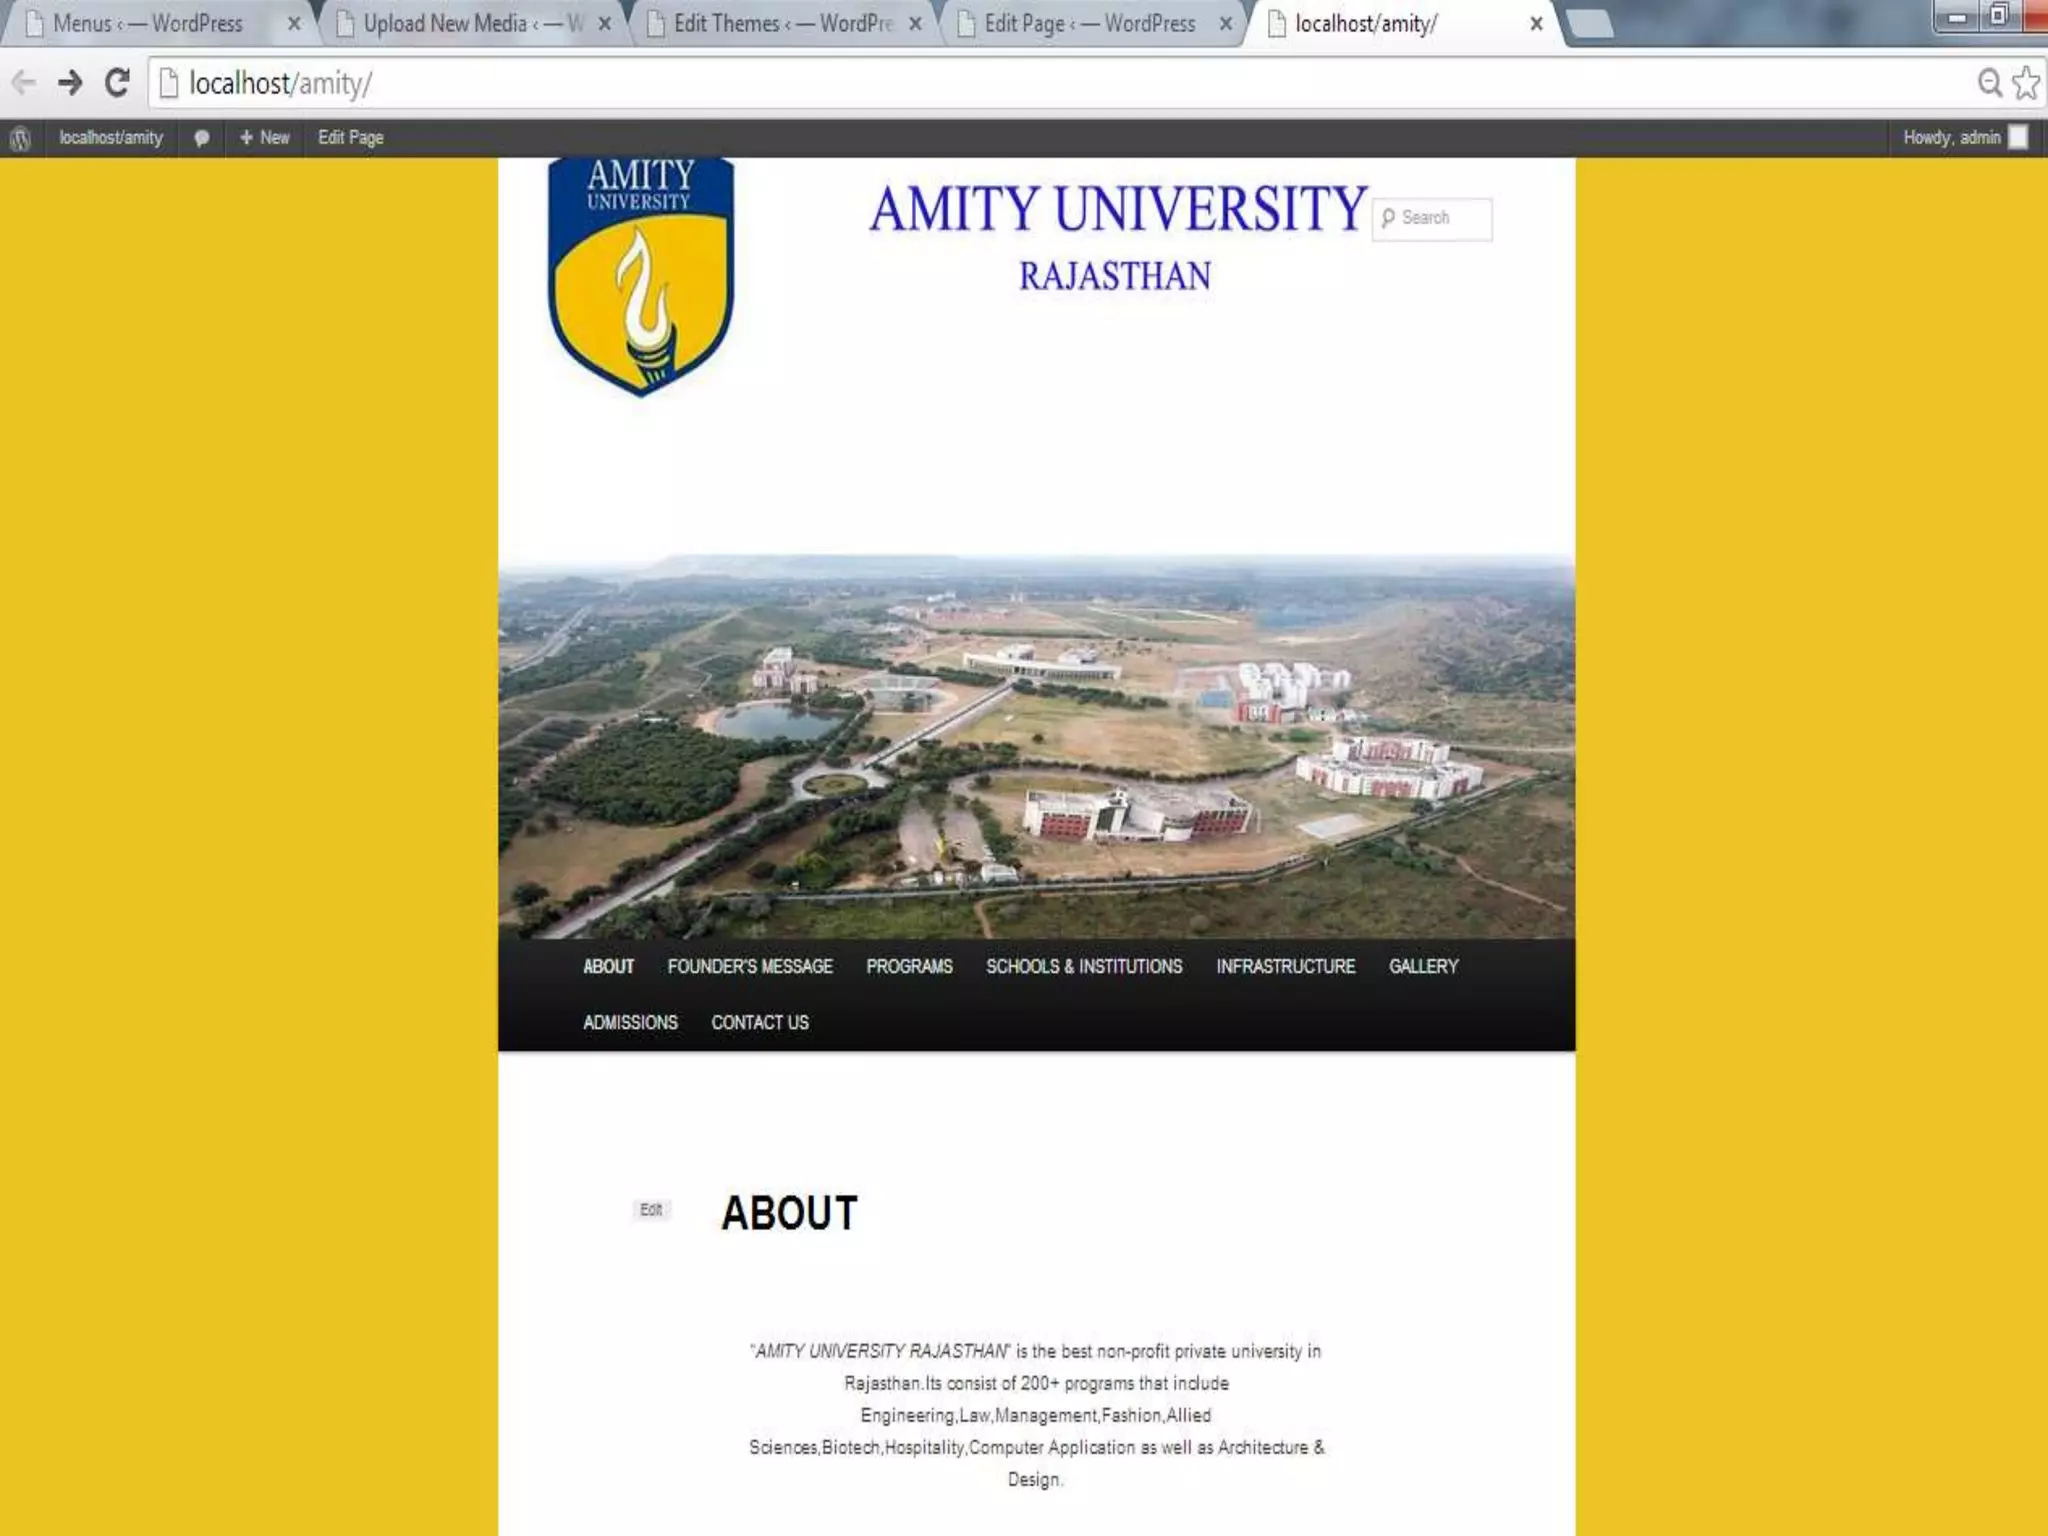Close the Edit Themes tab
Image resolution: width=2048 pixels, height=1536 pixels.
click(x=915, y=24)
